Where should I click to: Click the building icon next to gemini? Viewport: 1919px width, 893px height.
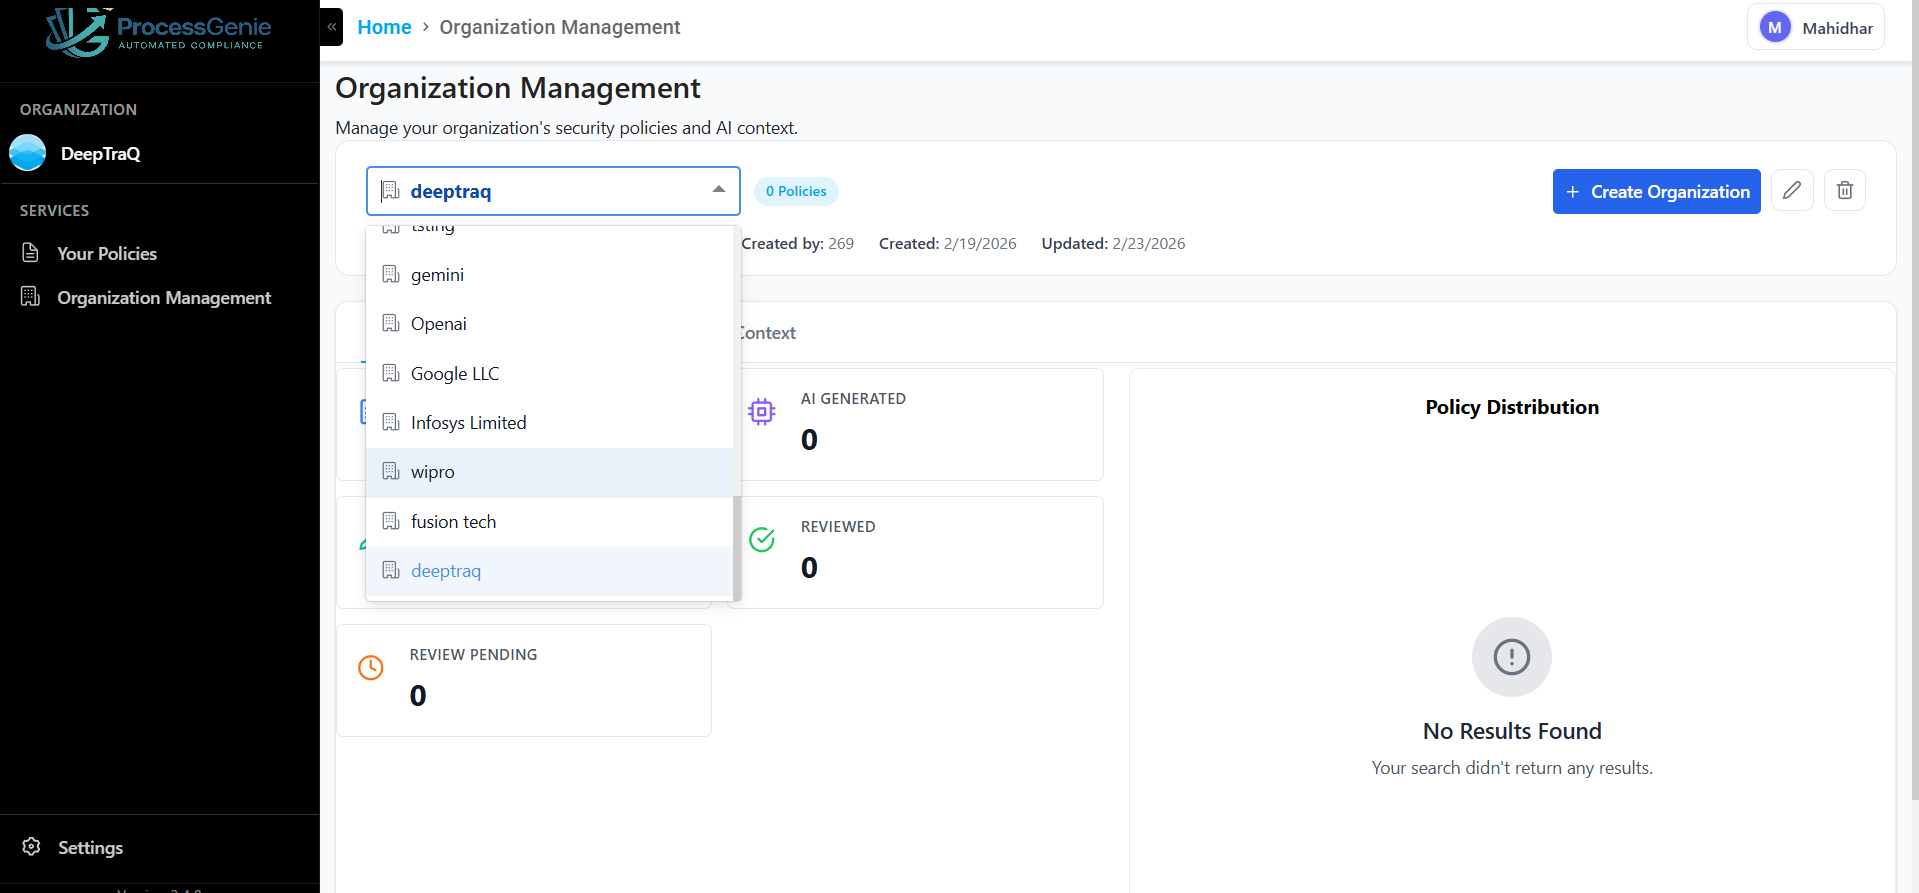pyautogui.click(x=391, y=274)
